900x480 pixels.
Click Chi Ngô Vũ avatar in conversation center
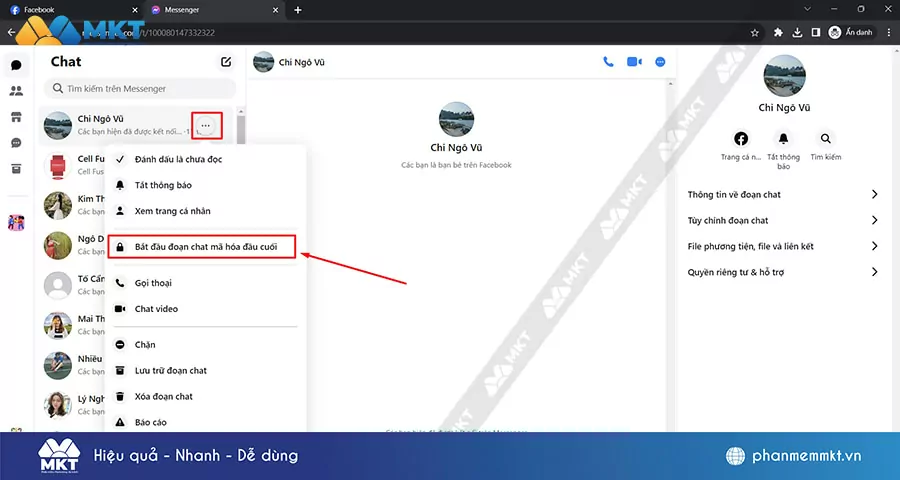coord(456,119)
